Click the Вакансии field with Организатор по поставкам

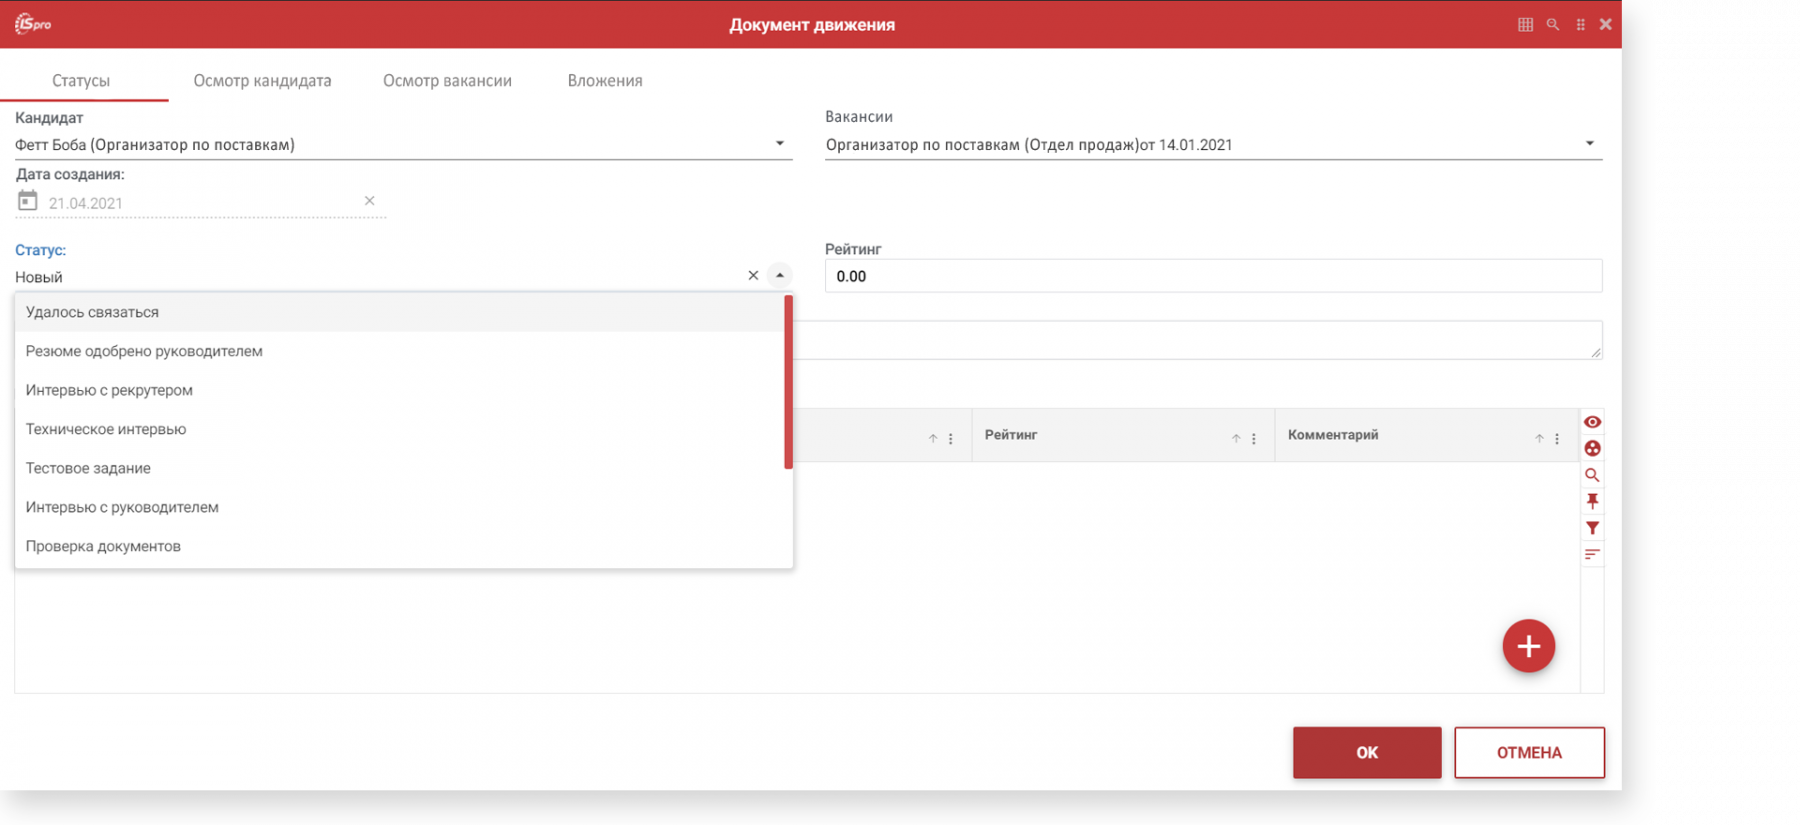point(1213,145)
